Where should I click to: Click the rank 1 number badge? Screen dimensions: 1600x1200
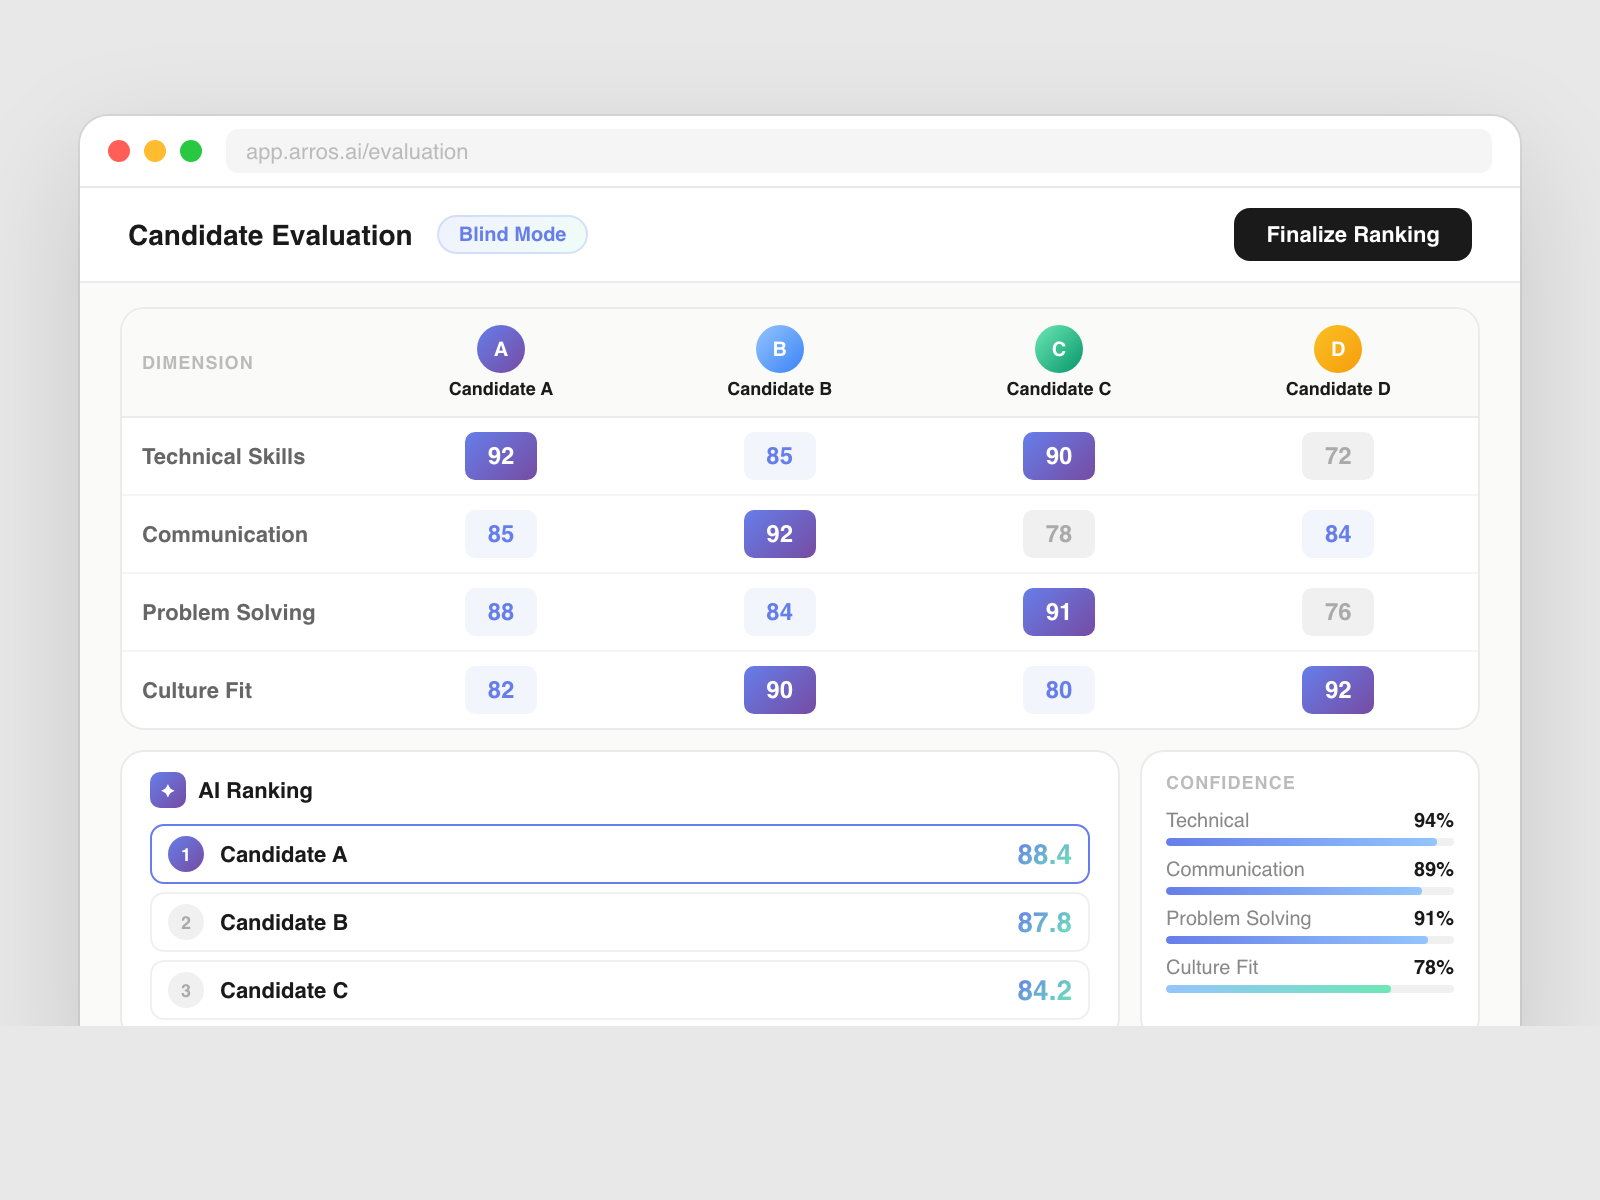pos(186,854)
